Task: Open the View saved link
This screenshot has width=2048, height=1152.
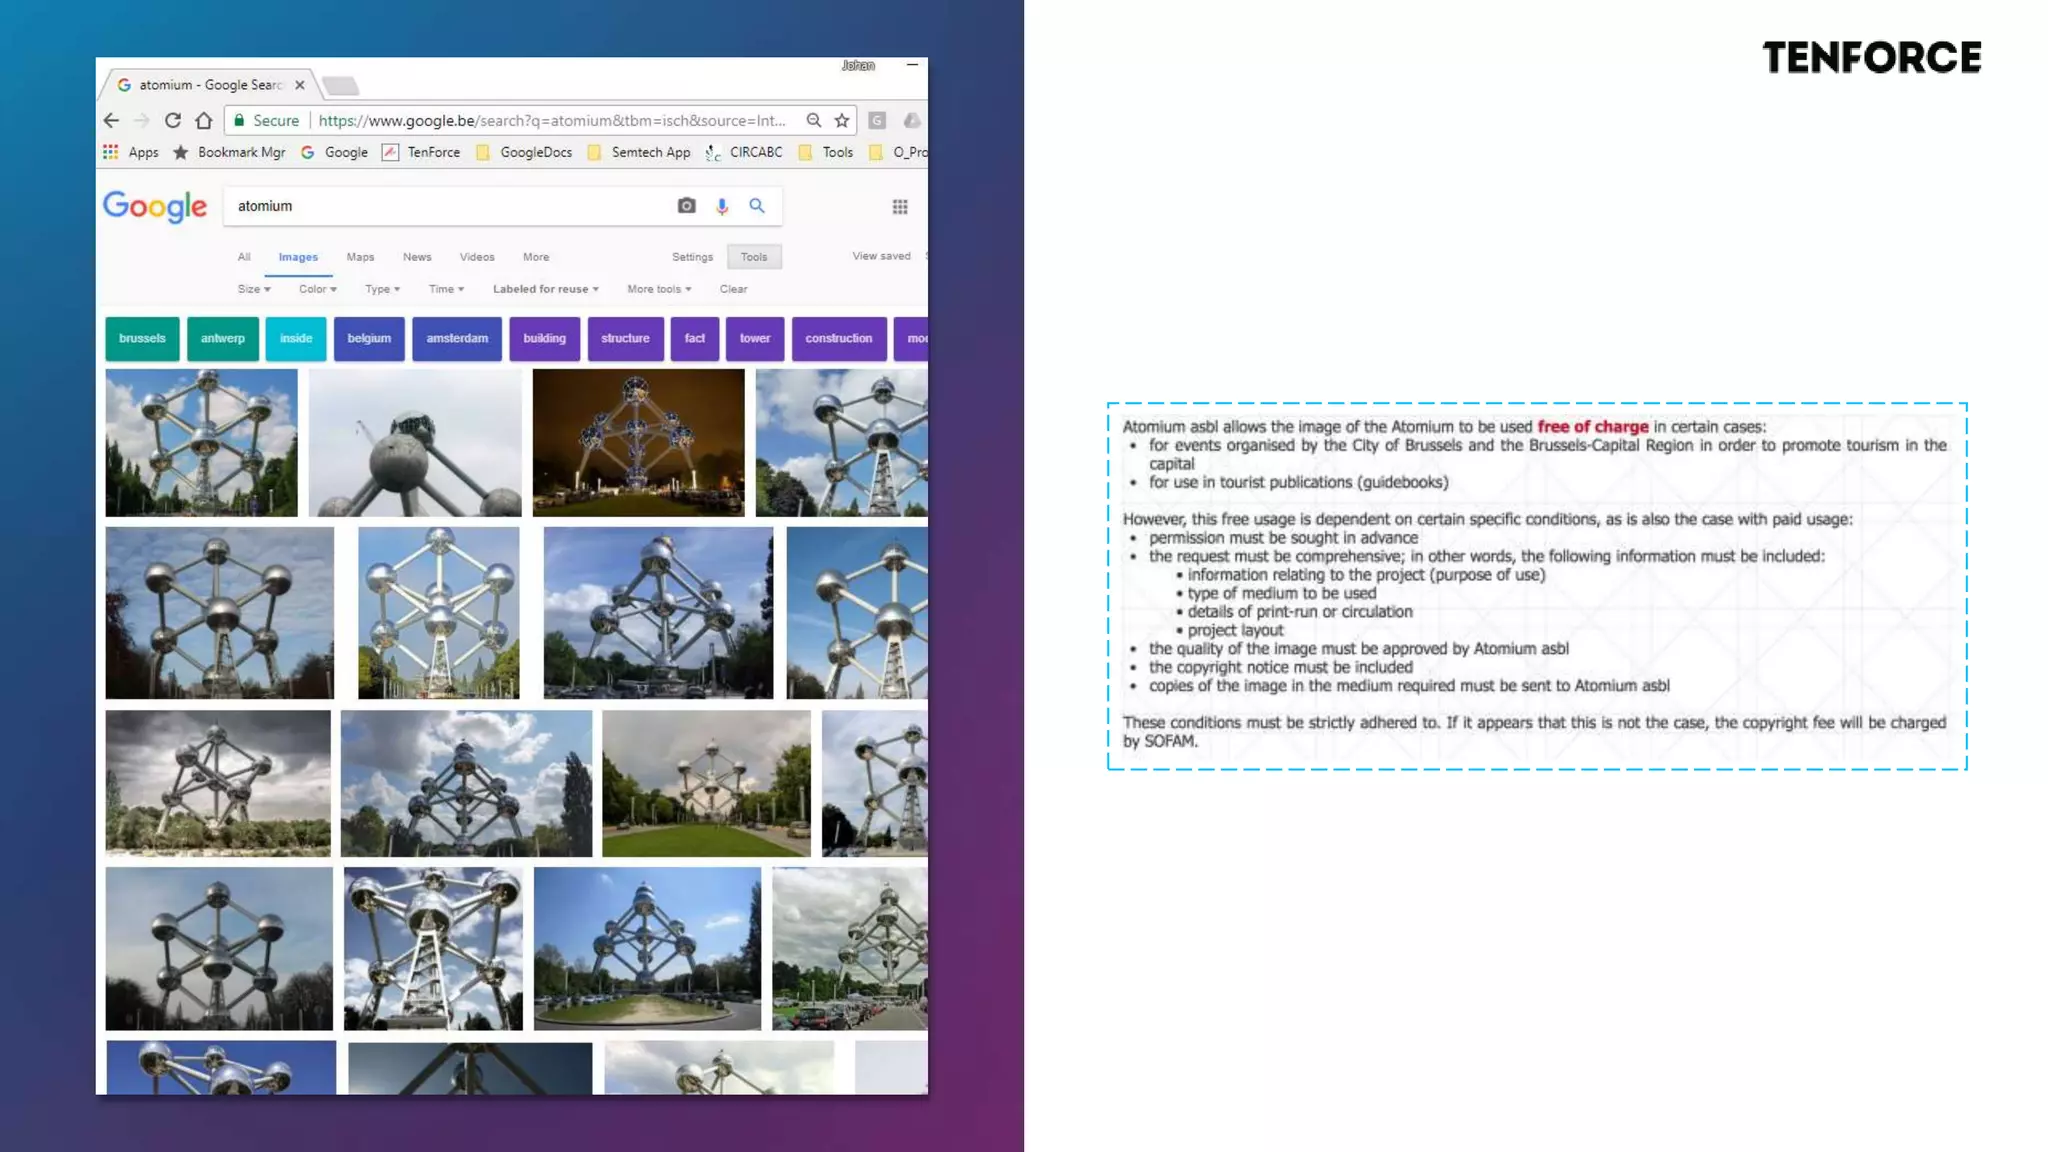Action: pos(881,256)
